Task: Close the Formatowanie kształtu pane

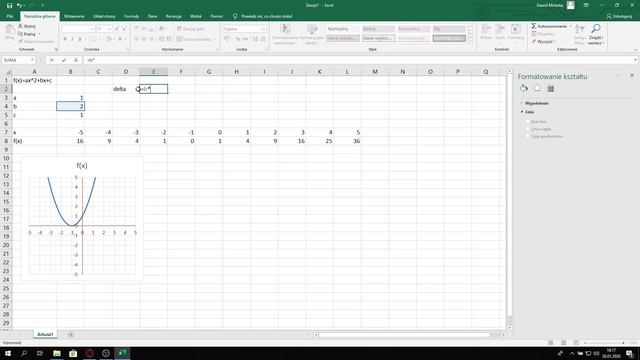Action: tap(632, 76)
